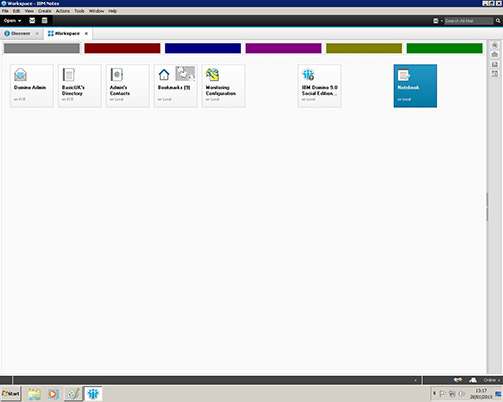
Task: Click the Mail envelope toolbar icon
Action: (x=32, y=21)
